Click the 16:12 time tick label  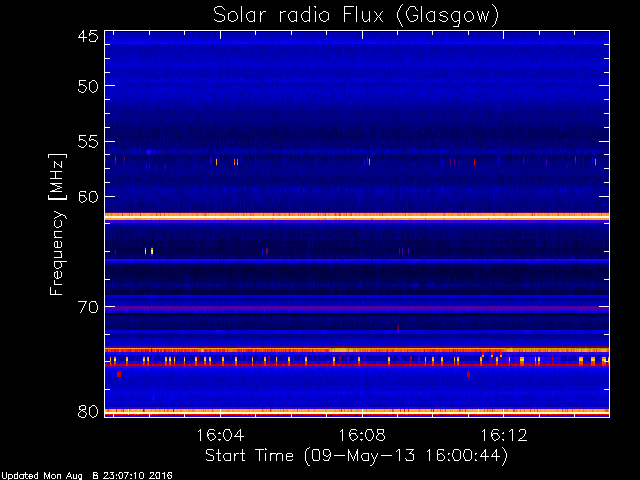tap(504, 435)
